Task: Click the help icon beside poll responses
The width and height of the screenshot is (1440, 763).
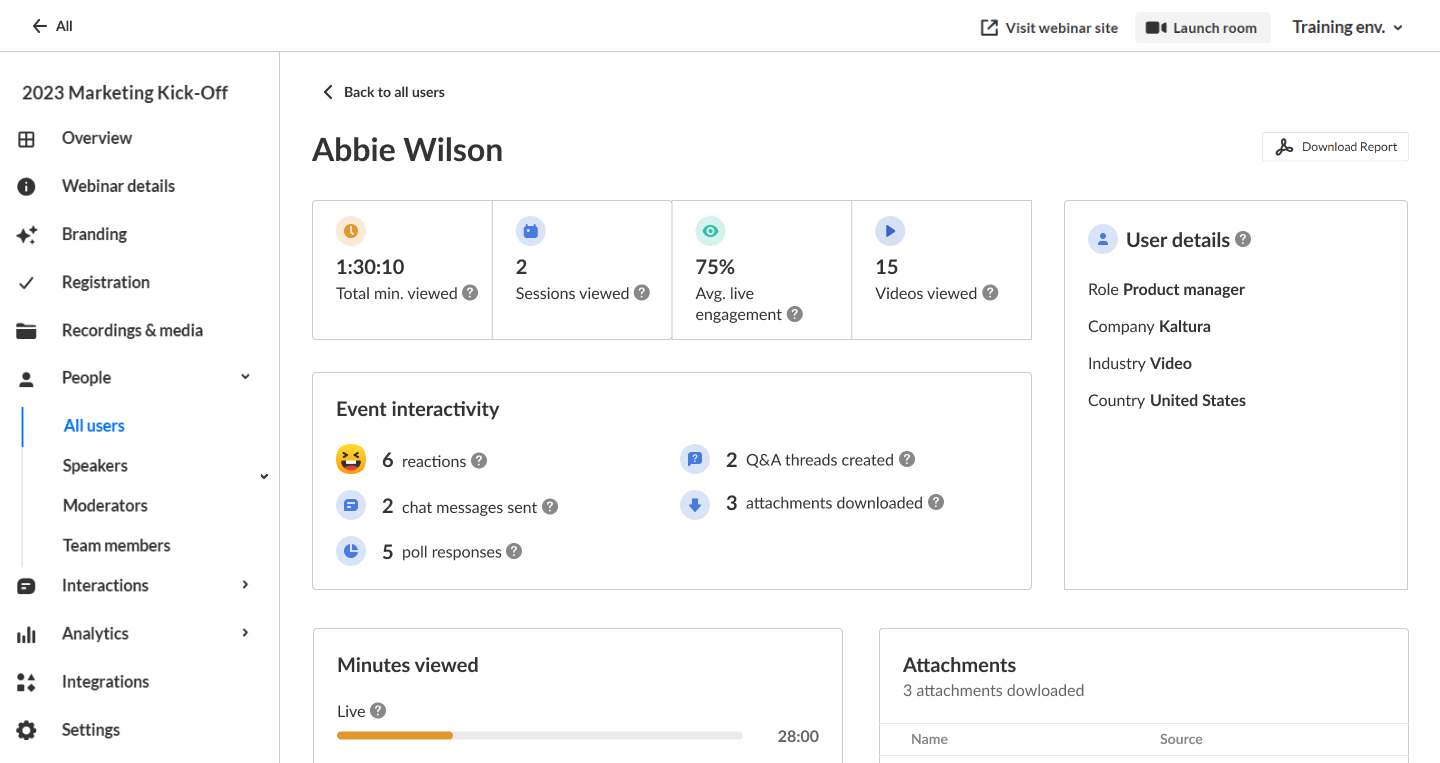Action: [x=514, y=551]
